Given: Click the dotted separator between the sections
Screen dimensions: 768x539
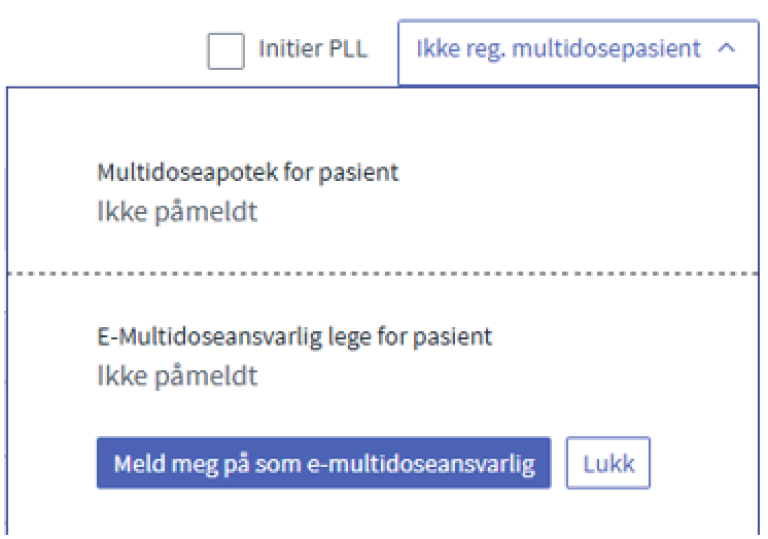Looking at the screenshot, I should 383,273.
